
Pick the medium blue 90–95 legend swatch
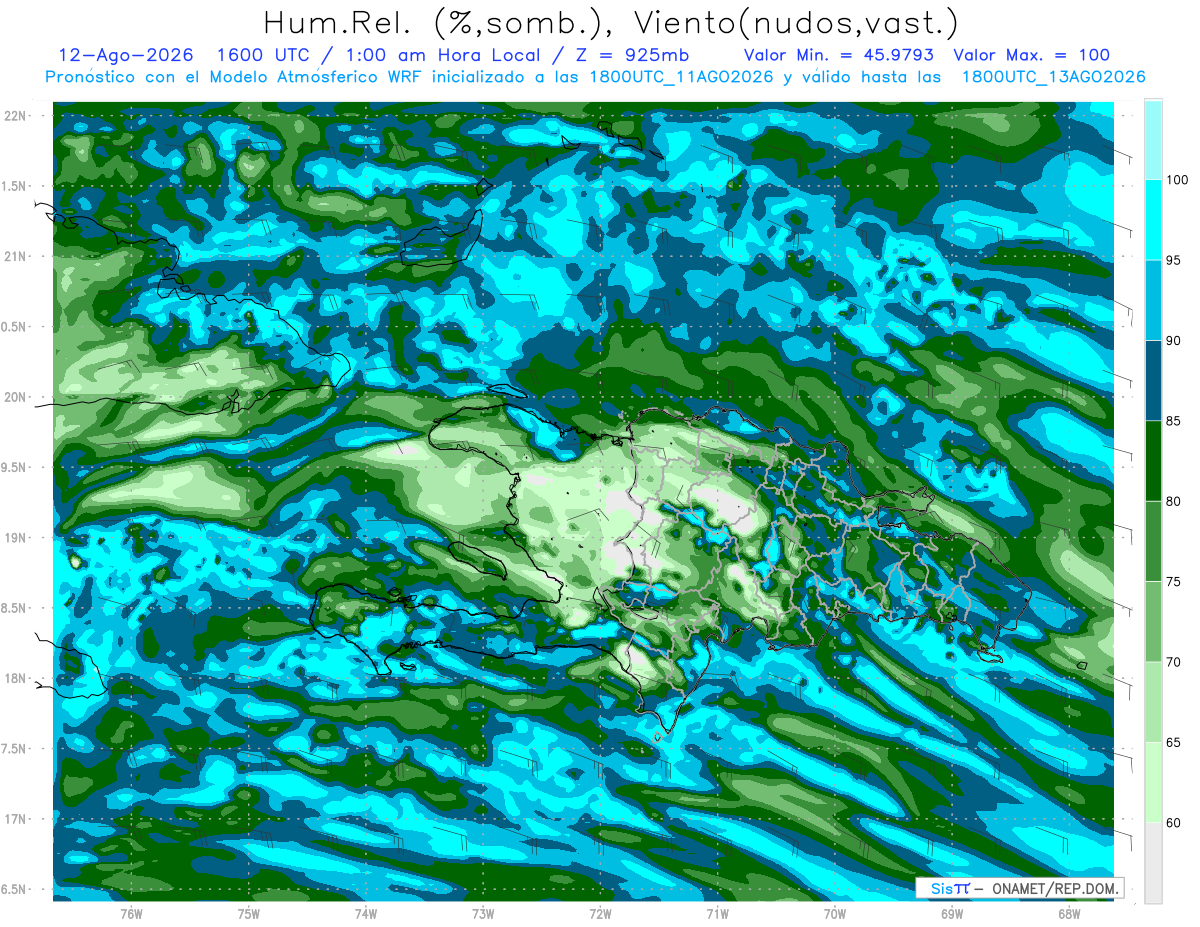(x=1153, y=301)
